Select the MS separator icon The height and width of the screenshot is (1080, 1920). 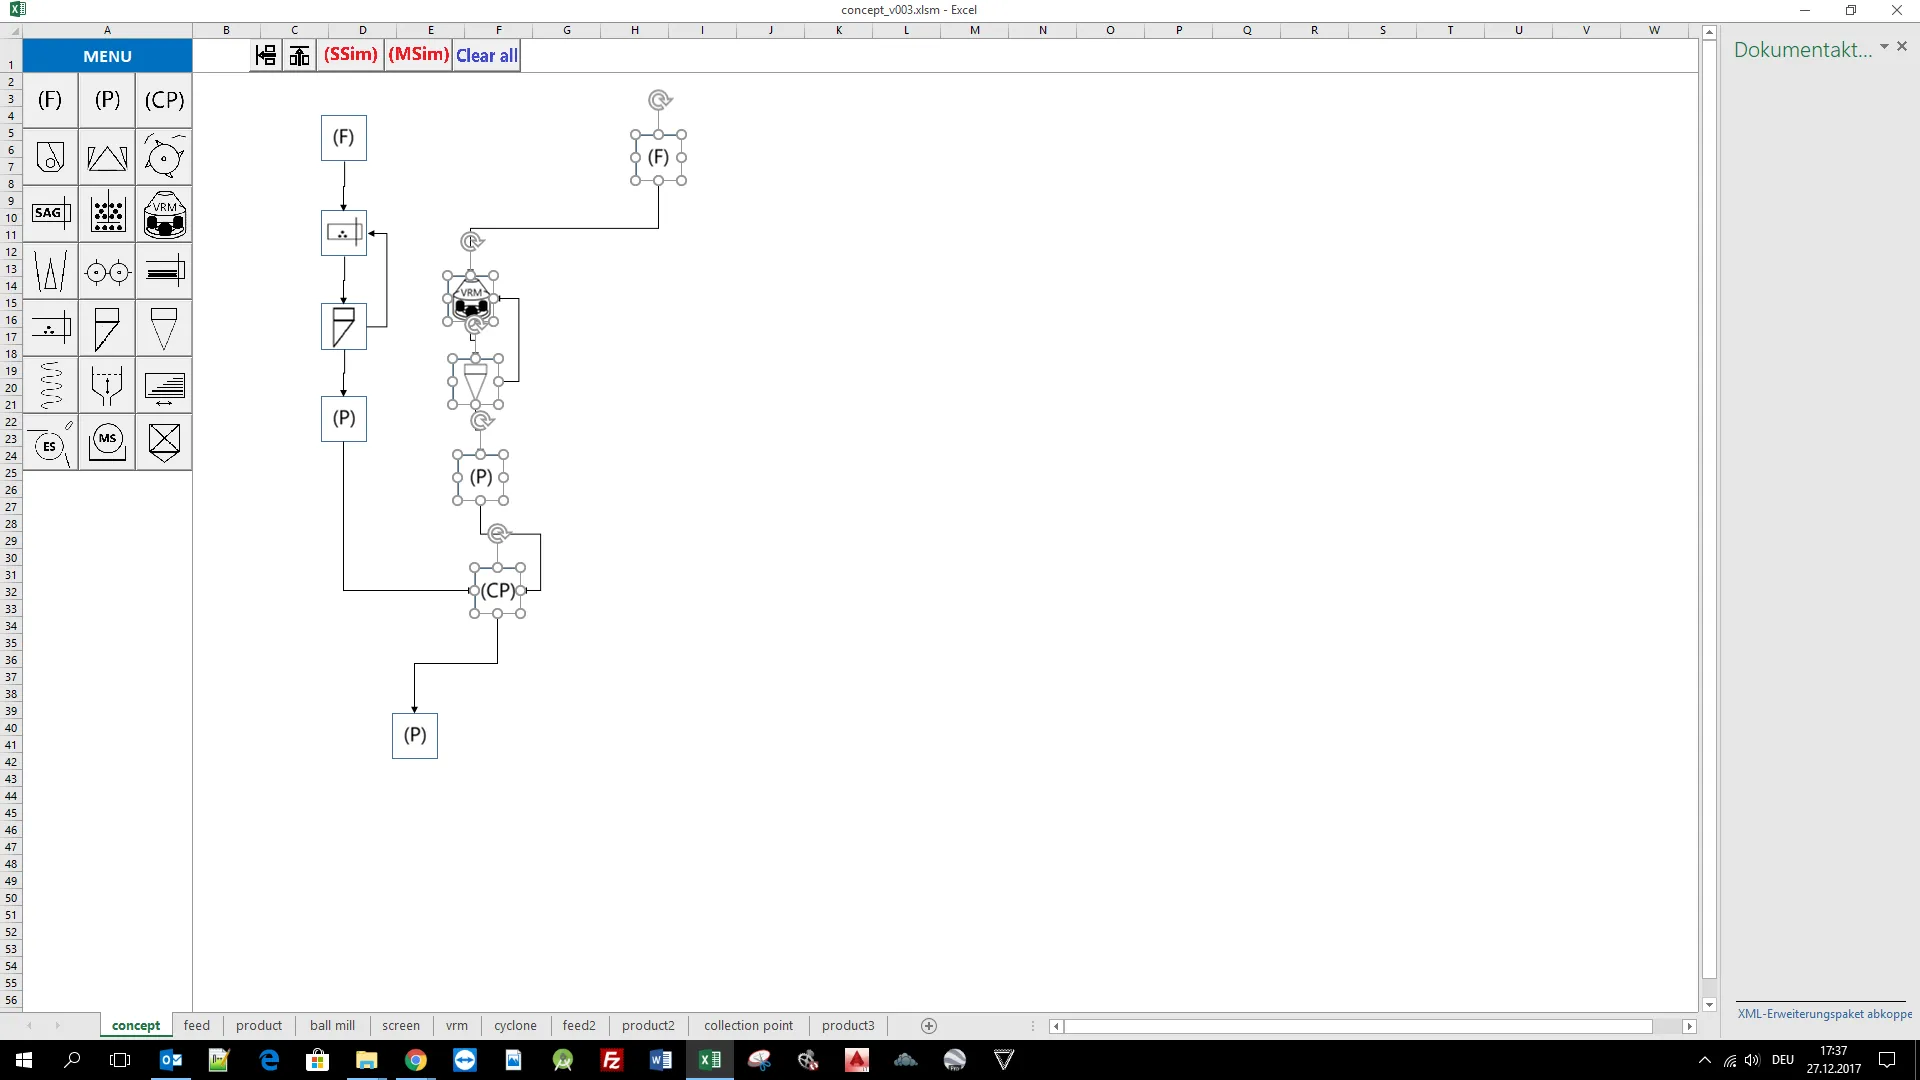[107, 441]
